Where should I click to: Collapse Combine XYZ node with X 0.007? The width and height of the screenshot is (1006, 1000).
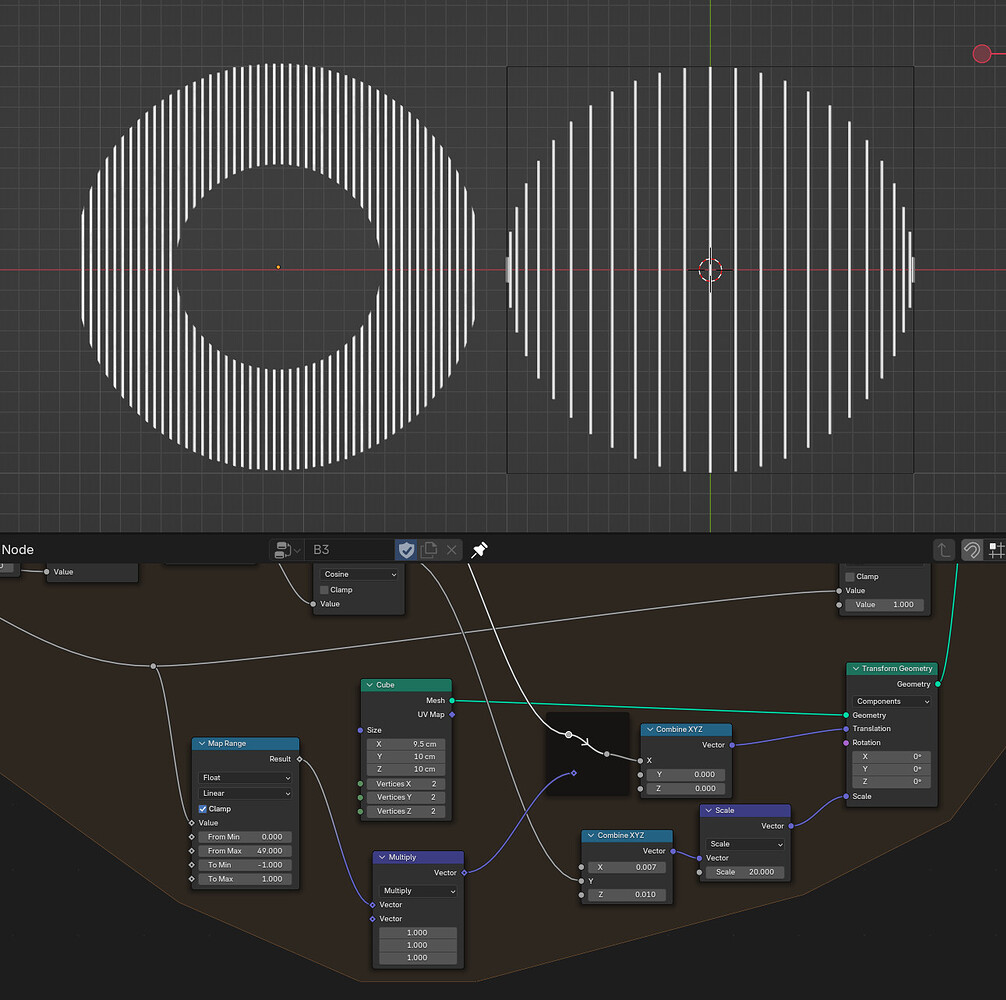(591, 835)
